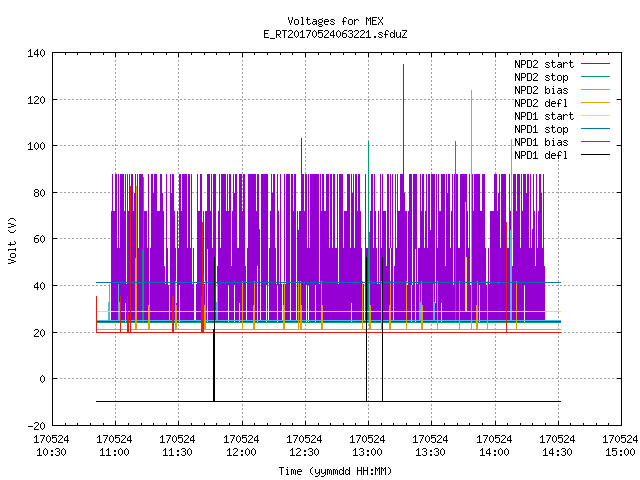The height and width of the screenshot is (480, 640).
Task: Click the 14:30 time tick label
Action: pyautogui.click(x=557, y=452)
